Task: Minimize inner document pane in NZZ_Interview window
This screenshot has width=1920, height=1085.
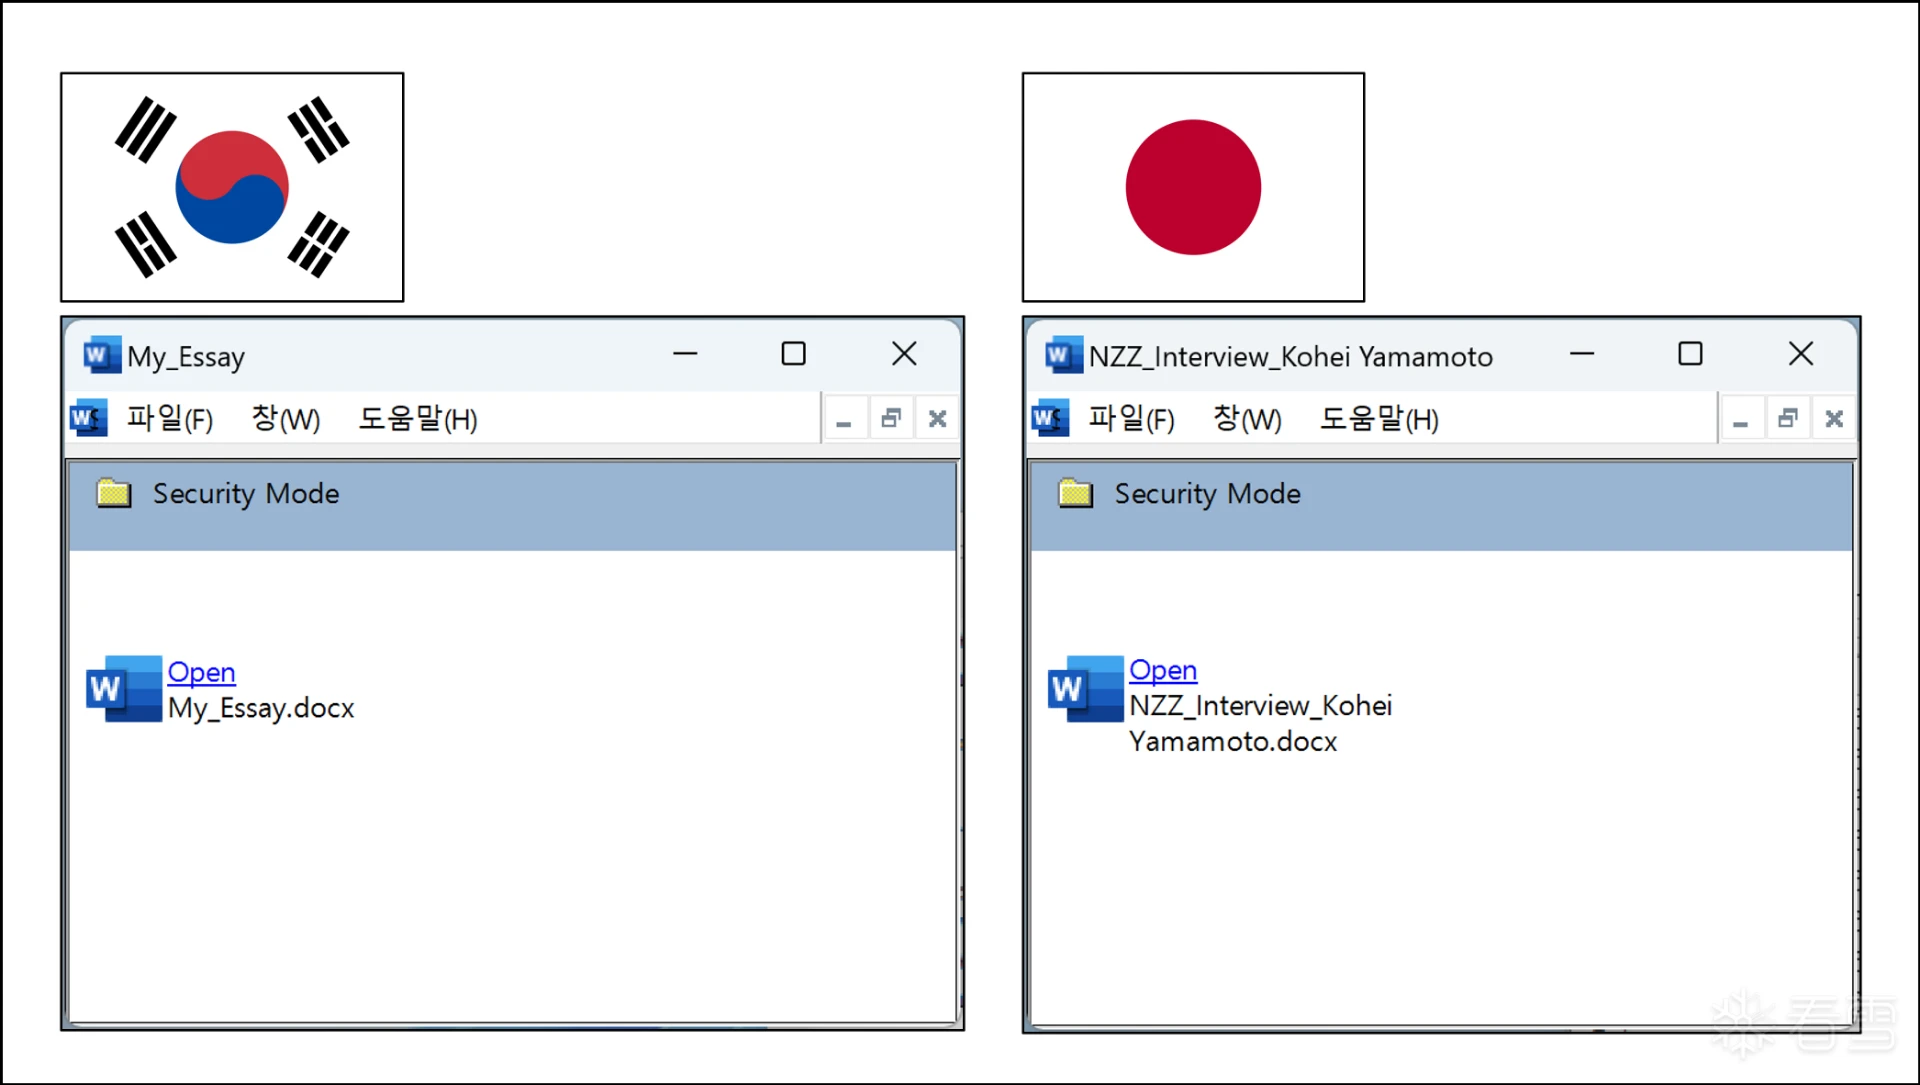Action: pos(1740,418)
